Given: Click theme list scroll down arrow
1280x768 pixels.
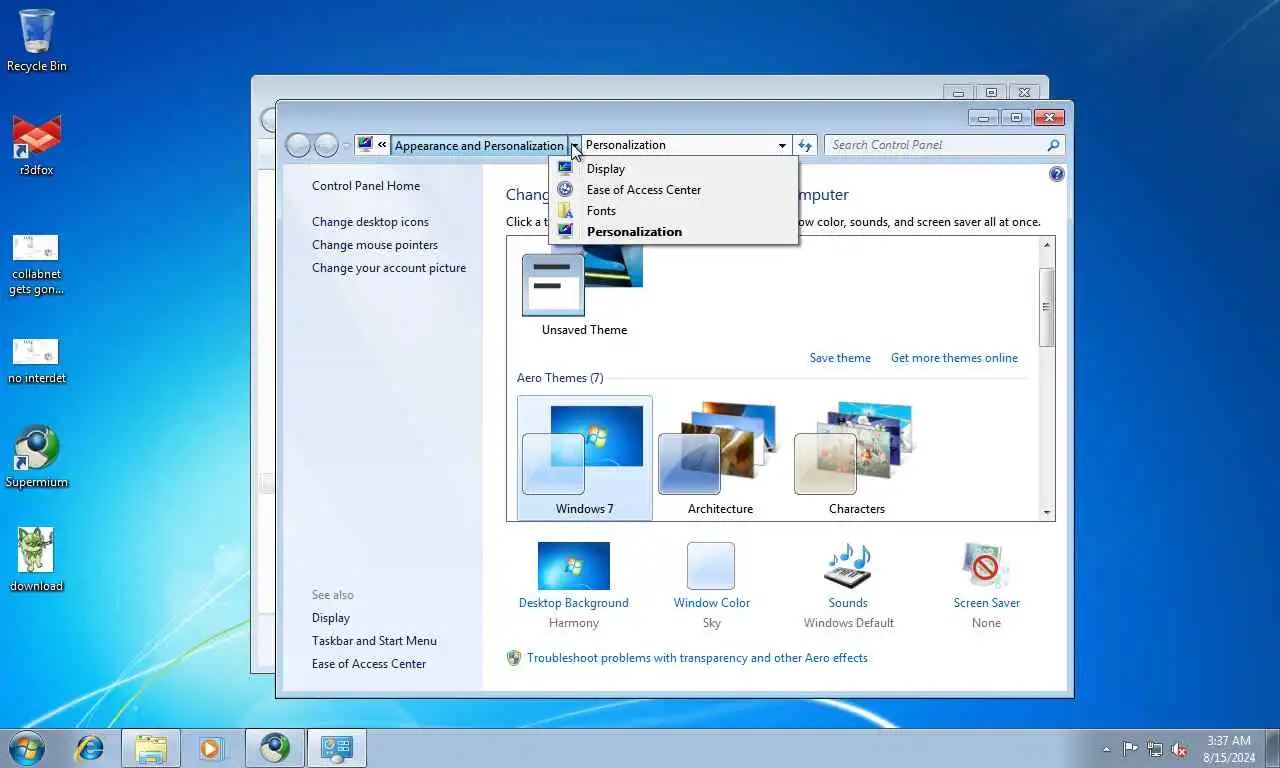Looking at the screenshot, I should (1047, 512).
